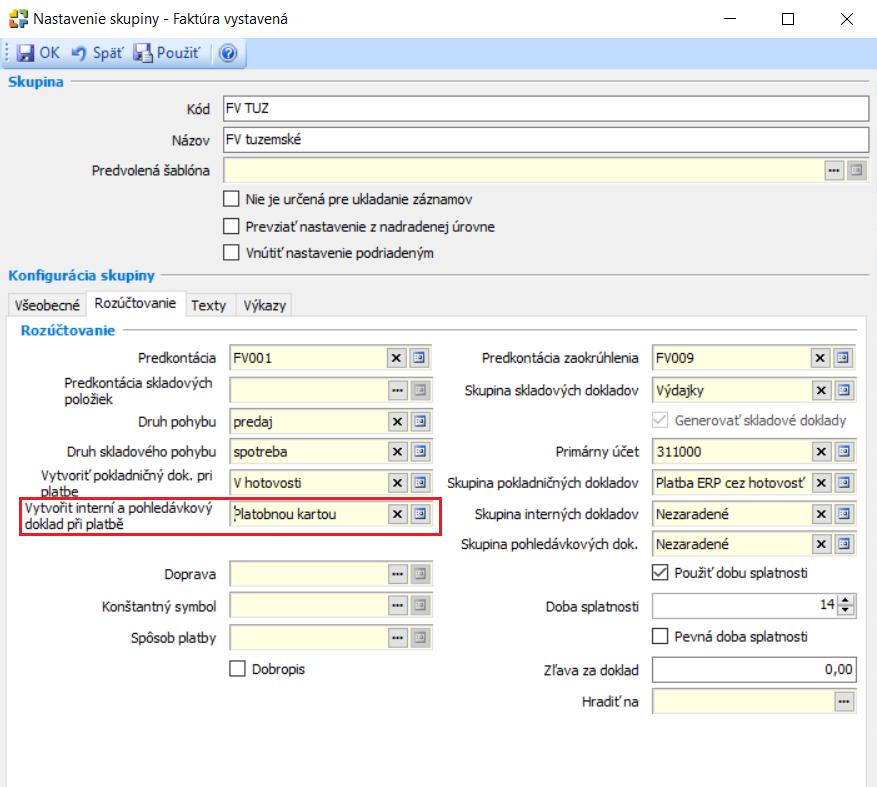Click the Späť undo button
This screenshot has height=787, width=877.
click(x=97, y=53)
